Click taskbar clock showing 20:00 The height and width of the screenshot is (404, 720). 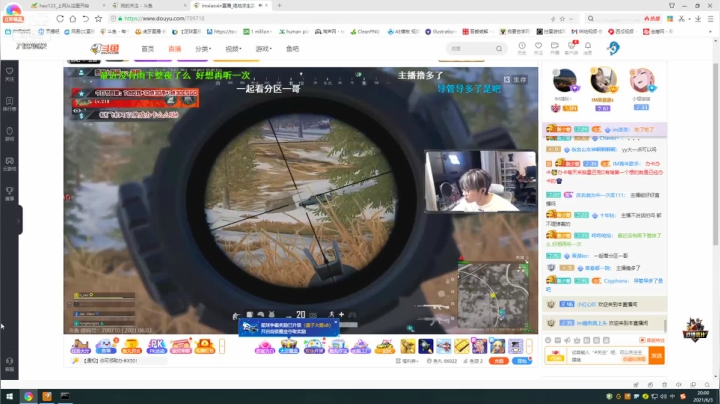[703, 396]
